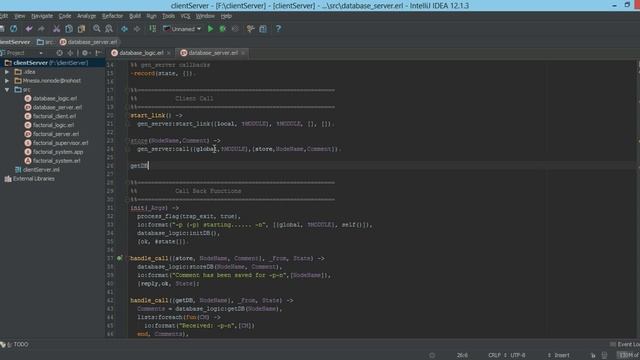Screen dimensions: 640x360
Task: Open the Code menu
Action: (x=65, y=16)
